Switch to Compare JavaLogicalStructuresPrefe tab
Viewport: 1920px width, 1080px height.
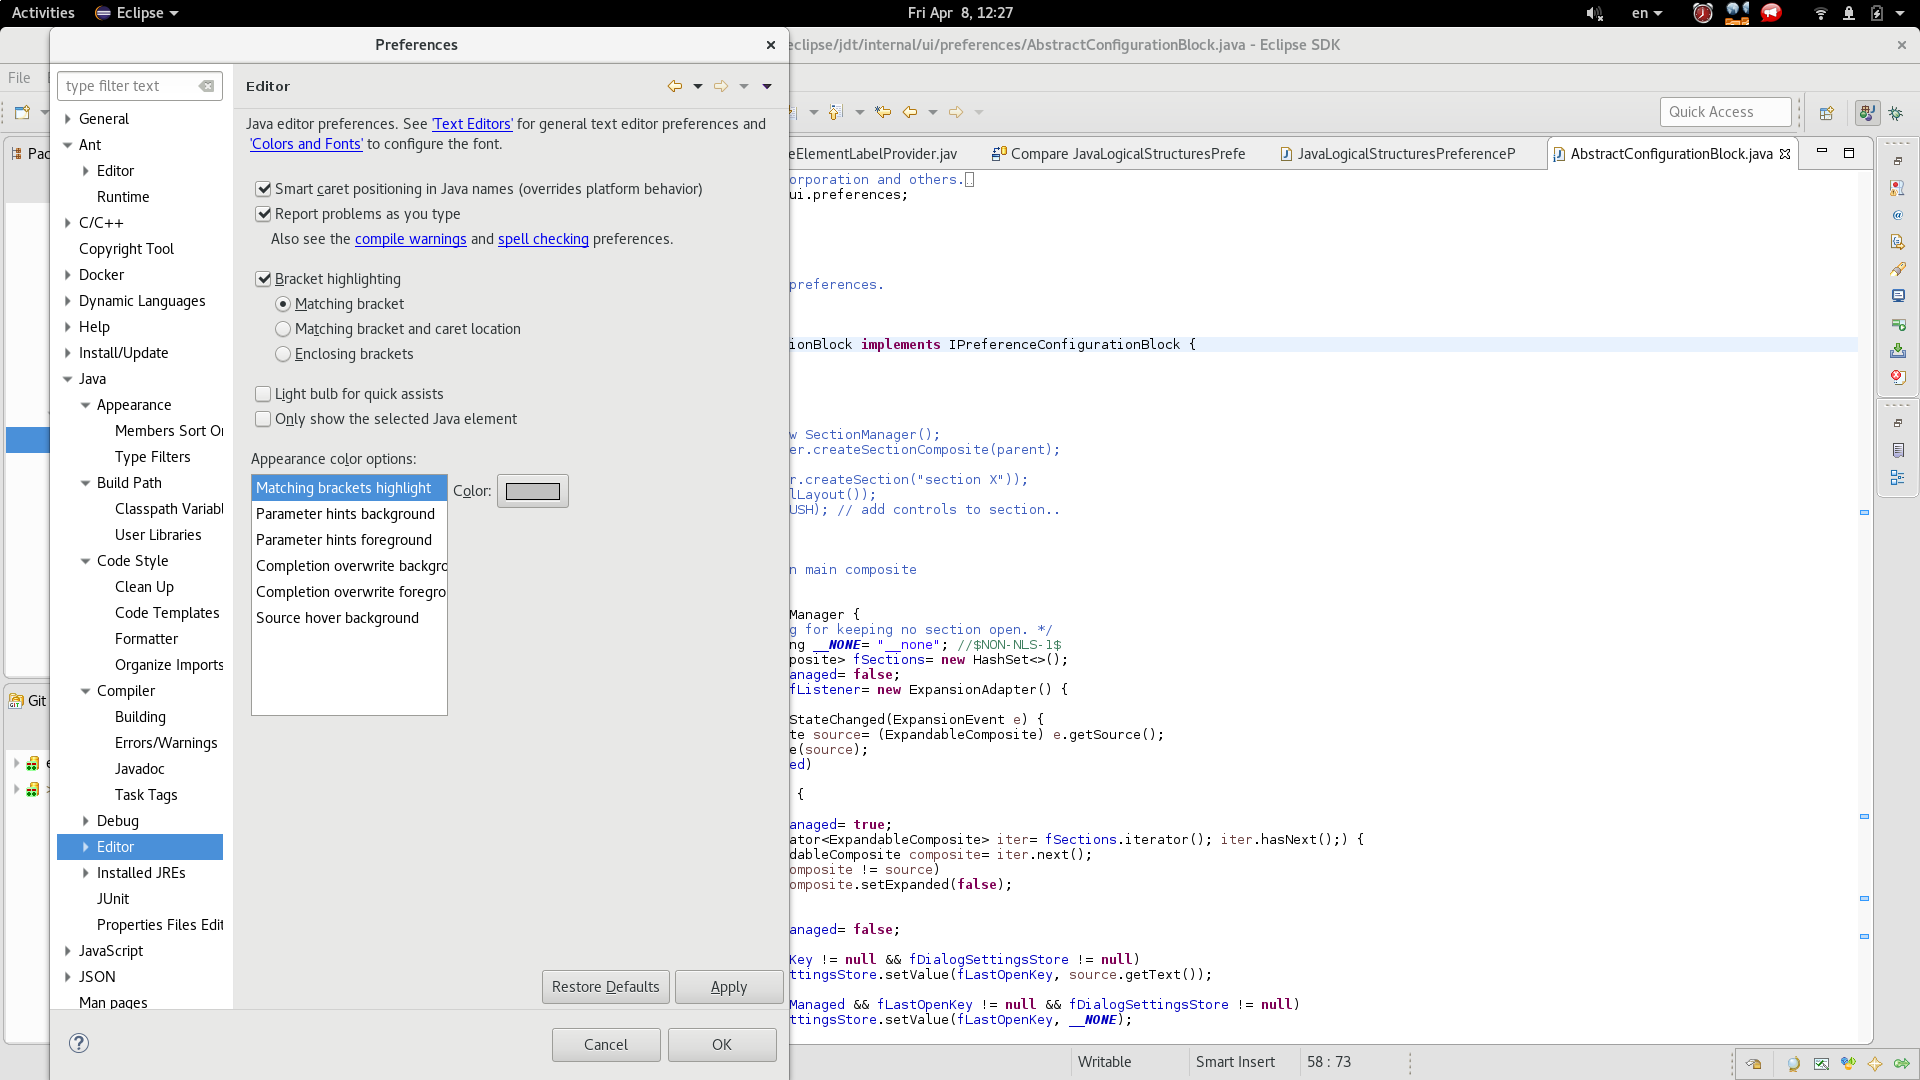click(1118, 154)
